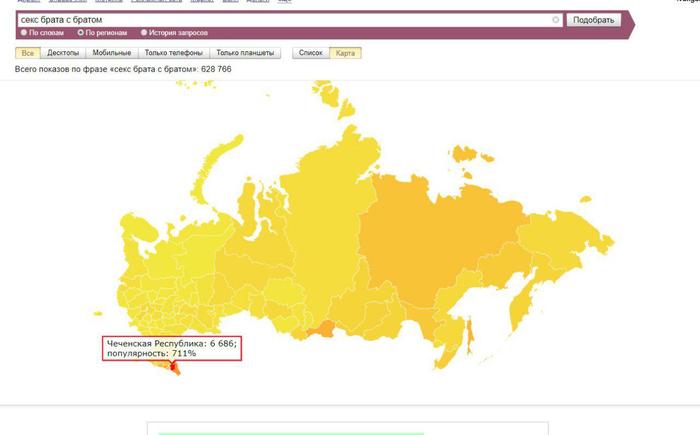Screen dimensions: 700x435
Task: Clear the search query with the X icon
Action: click(x=556, y=20)
